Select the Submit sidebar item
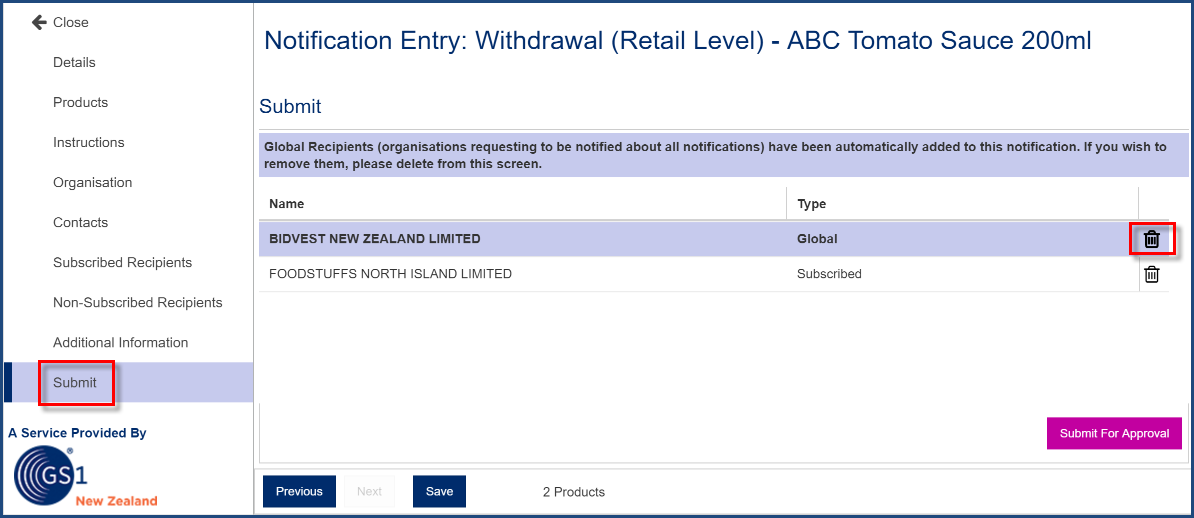The height and width of the screenshot is (518, 1194). click(x=75, y=382)
